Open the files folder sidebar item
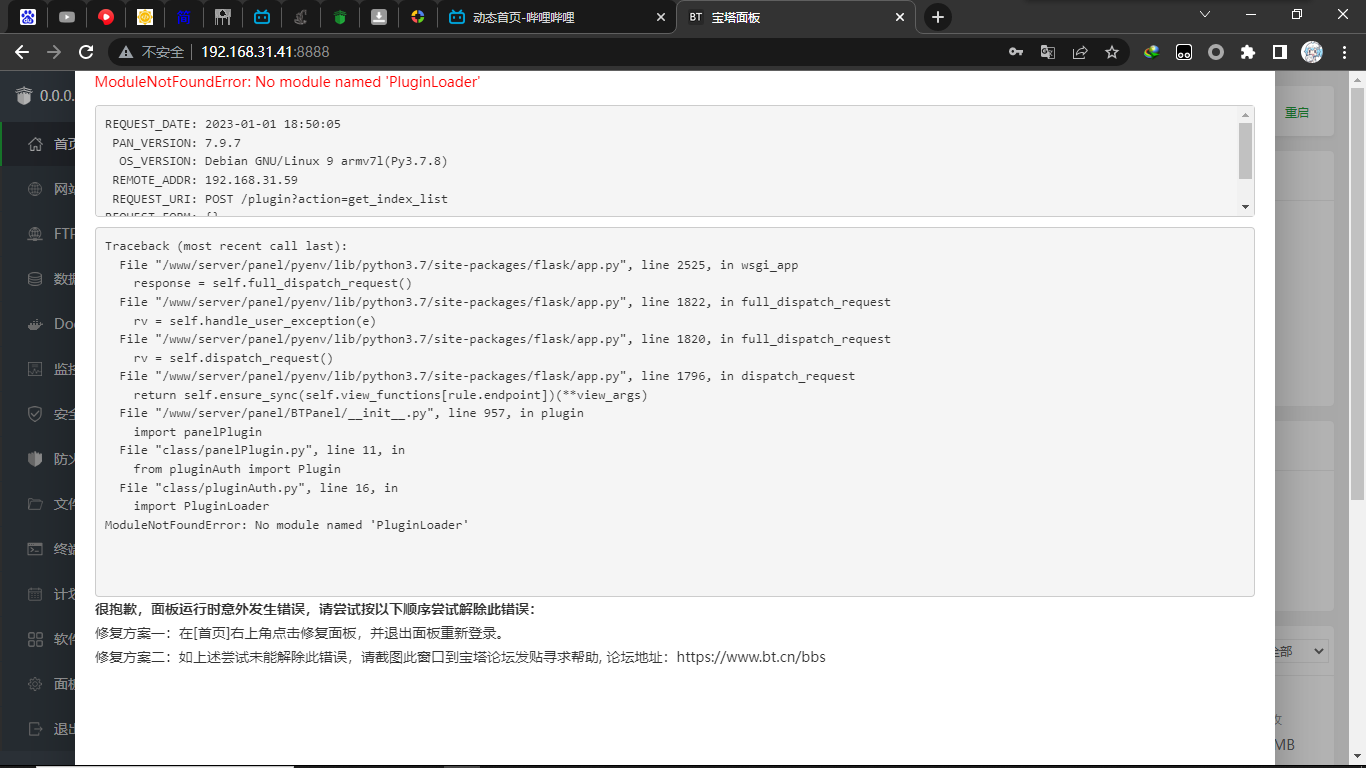The image size is (1366, 768). click(38, 504)
